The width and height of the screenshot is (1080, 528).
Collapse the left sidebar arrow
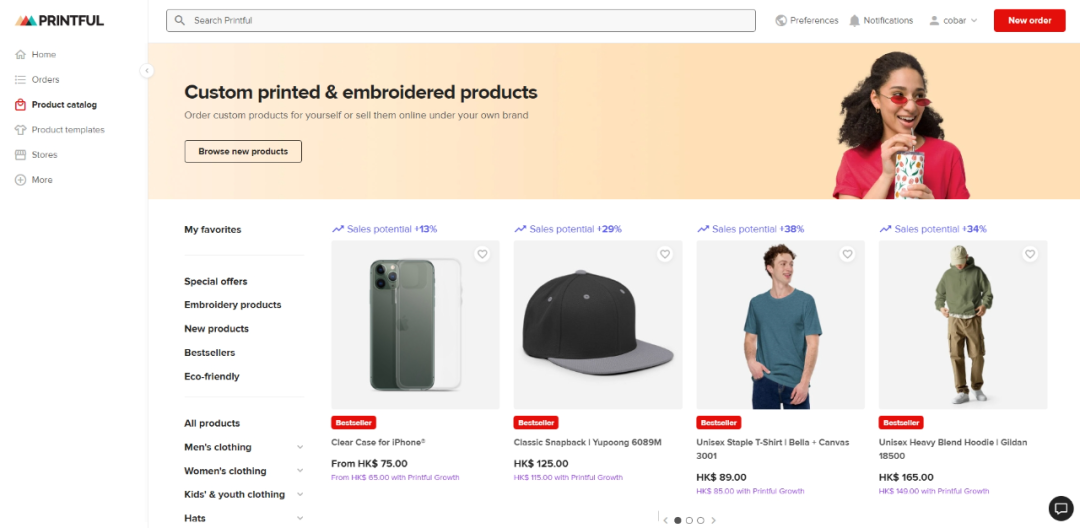[x=147, y=70]
